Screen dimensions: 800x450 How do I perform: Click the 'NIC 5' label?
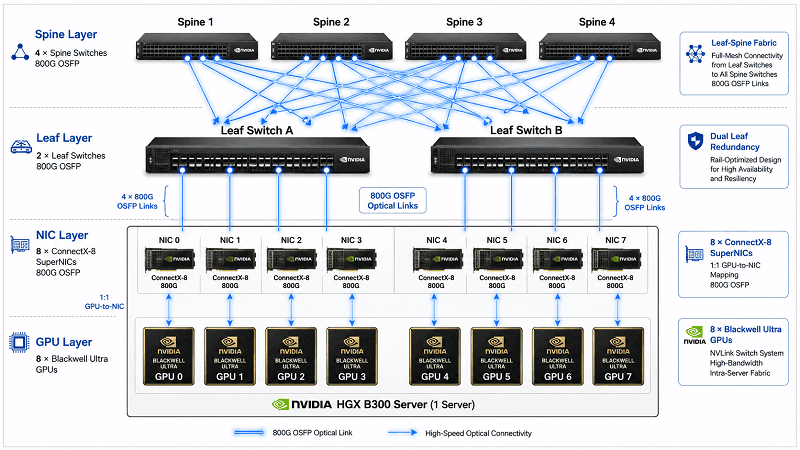[x=497, y=240]
